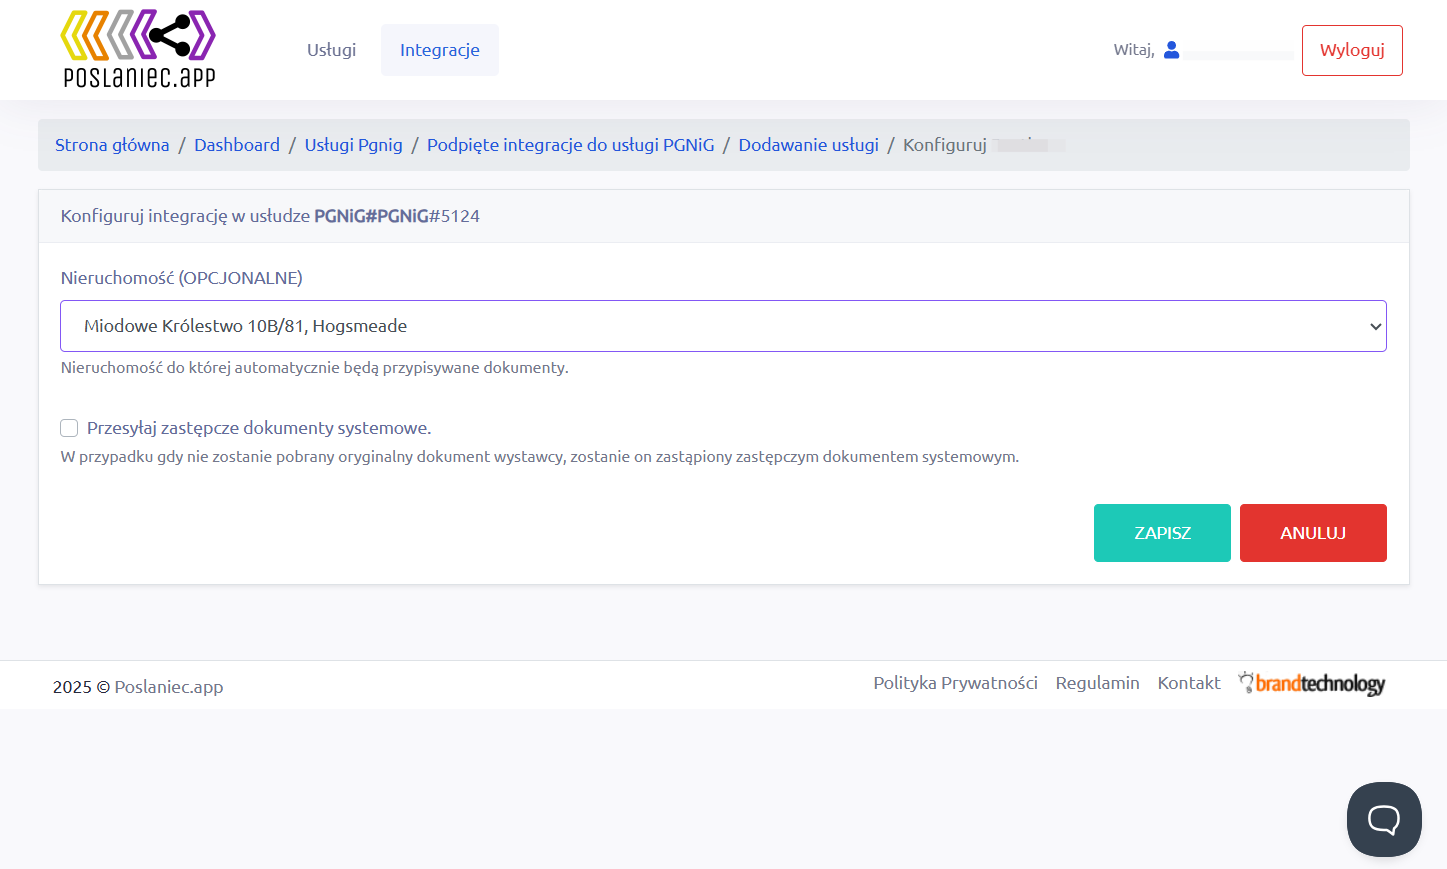This screenshot has height=869, width=1447.
Task: Select the Miodowe Królestwo property combo box
Action: 723,326
